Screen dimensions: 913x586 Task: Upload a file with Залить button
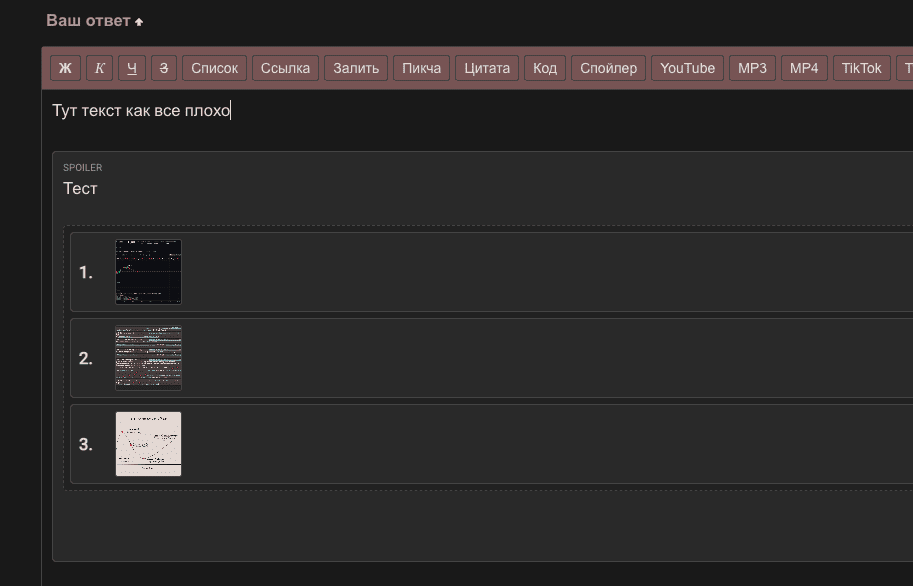coord(356,68)
